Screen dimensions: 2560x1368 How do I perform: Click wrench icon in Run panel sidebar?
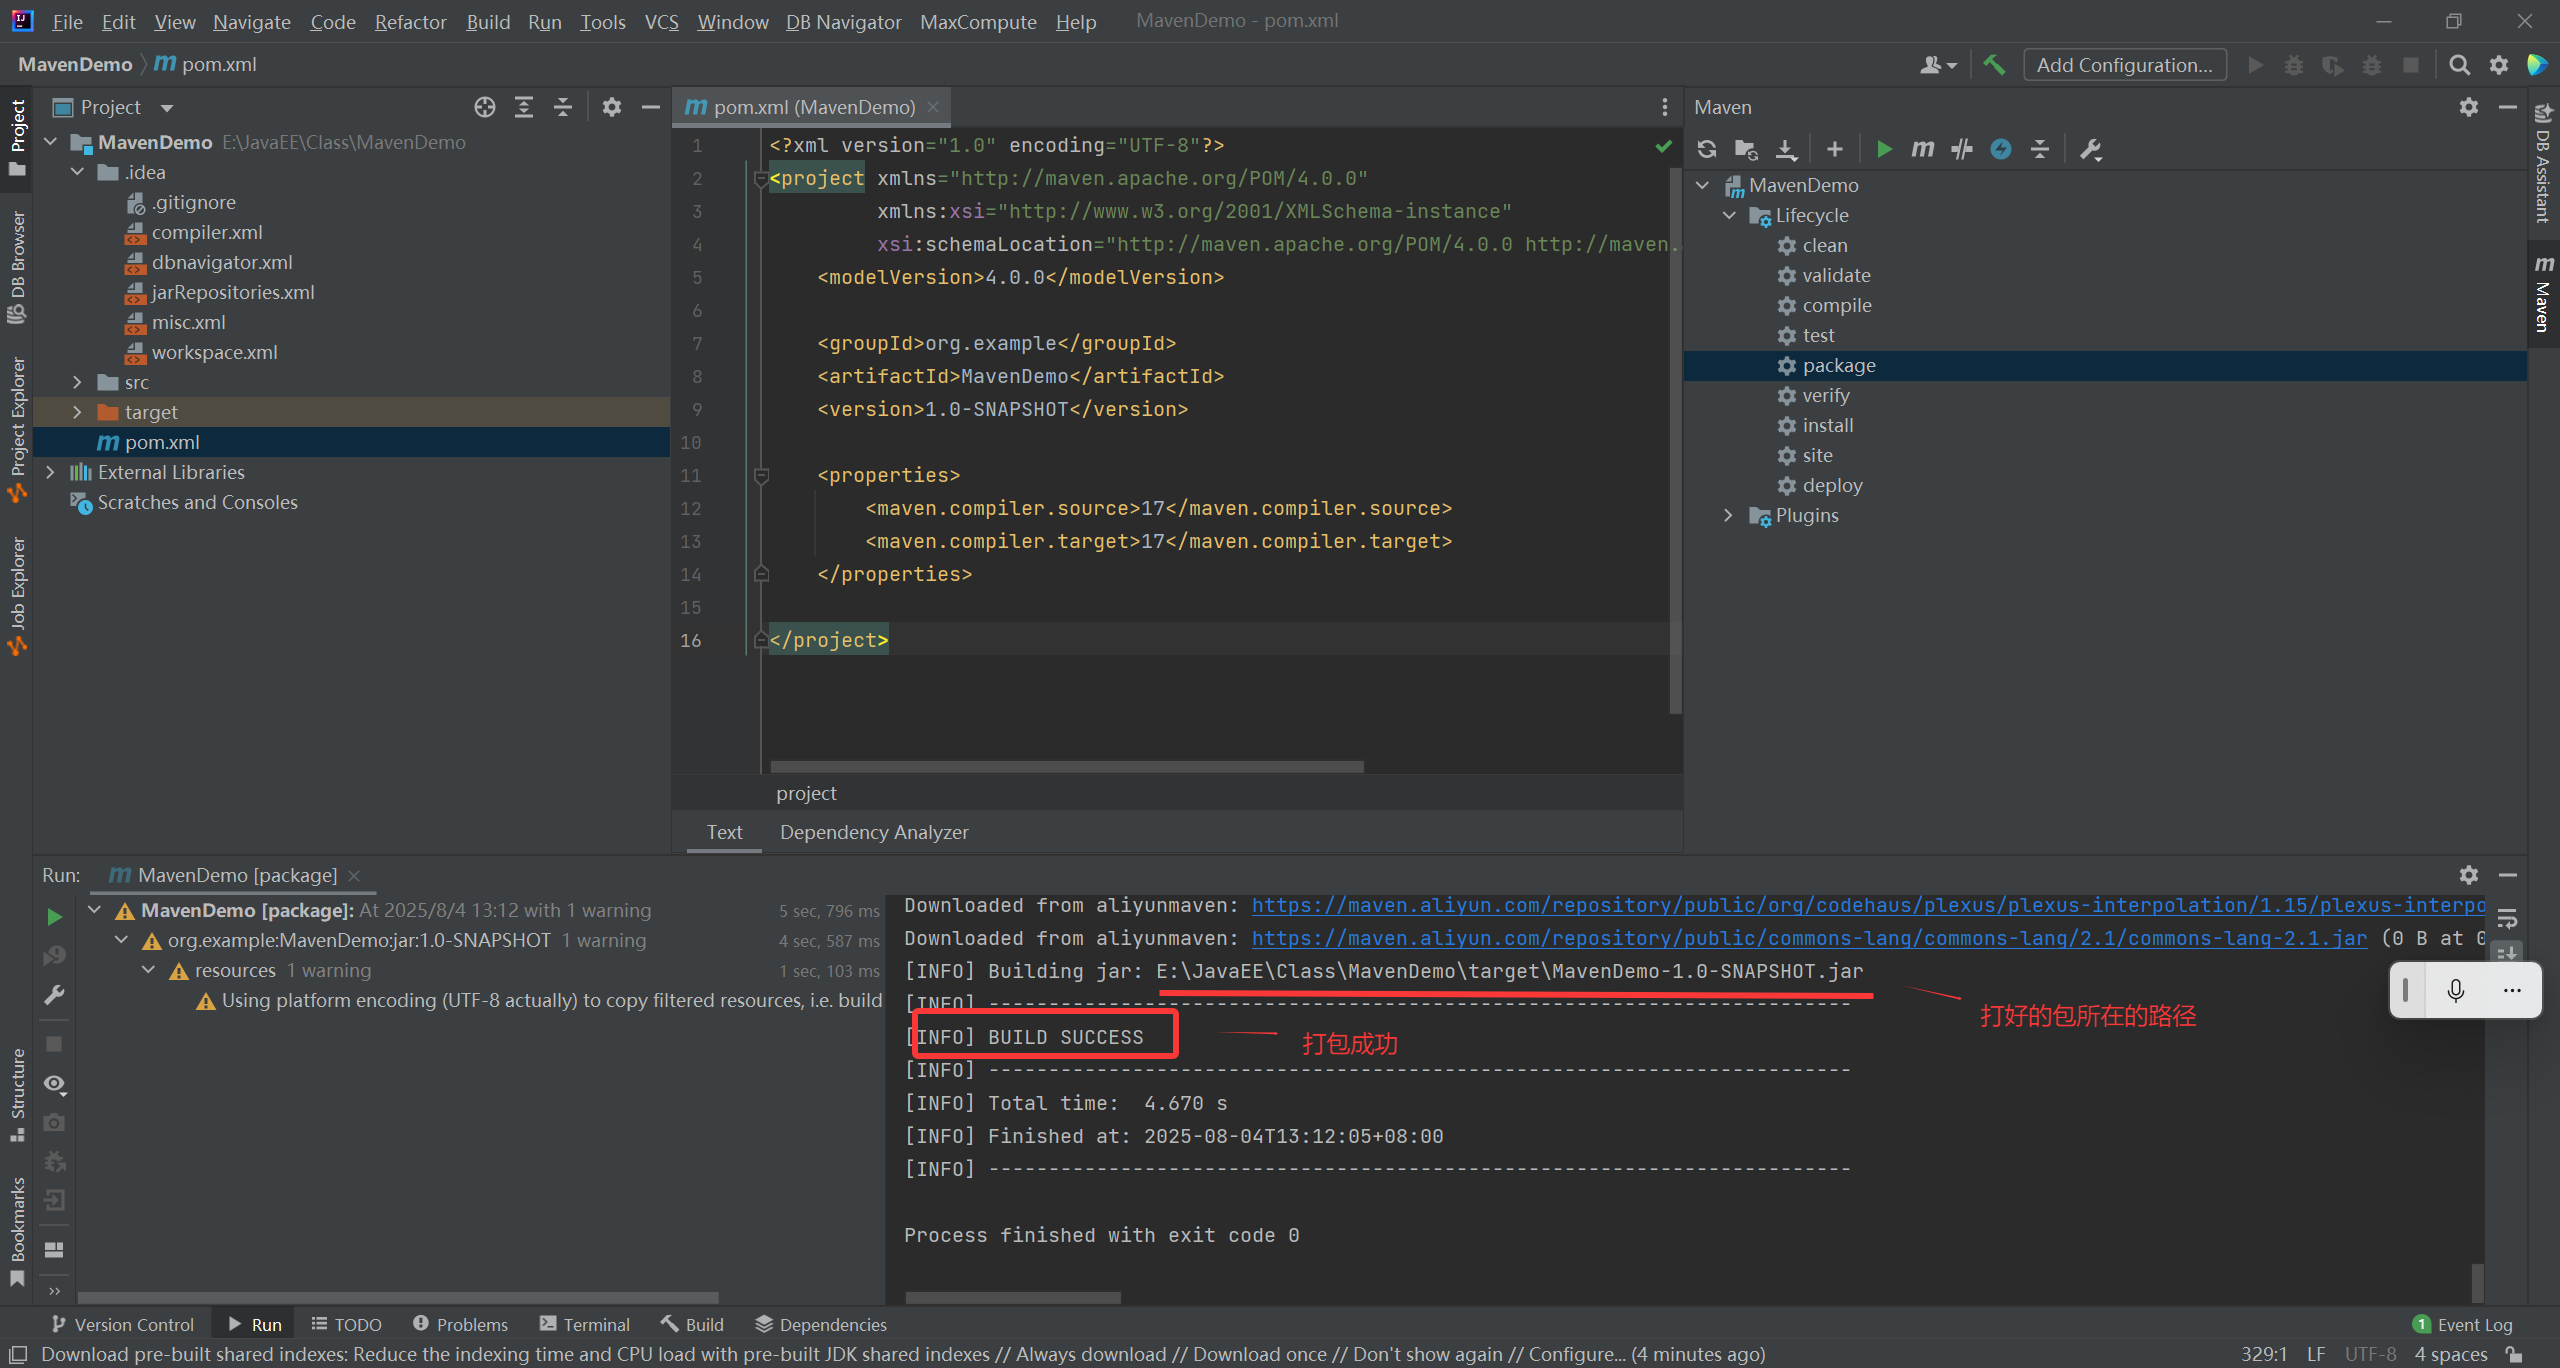coord(55,995)
